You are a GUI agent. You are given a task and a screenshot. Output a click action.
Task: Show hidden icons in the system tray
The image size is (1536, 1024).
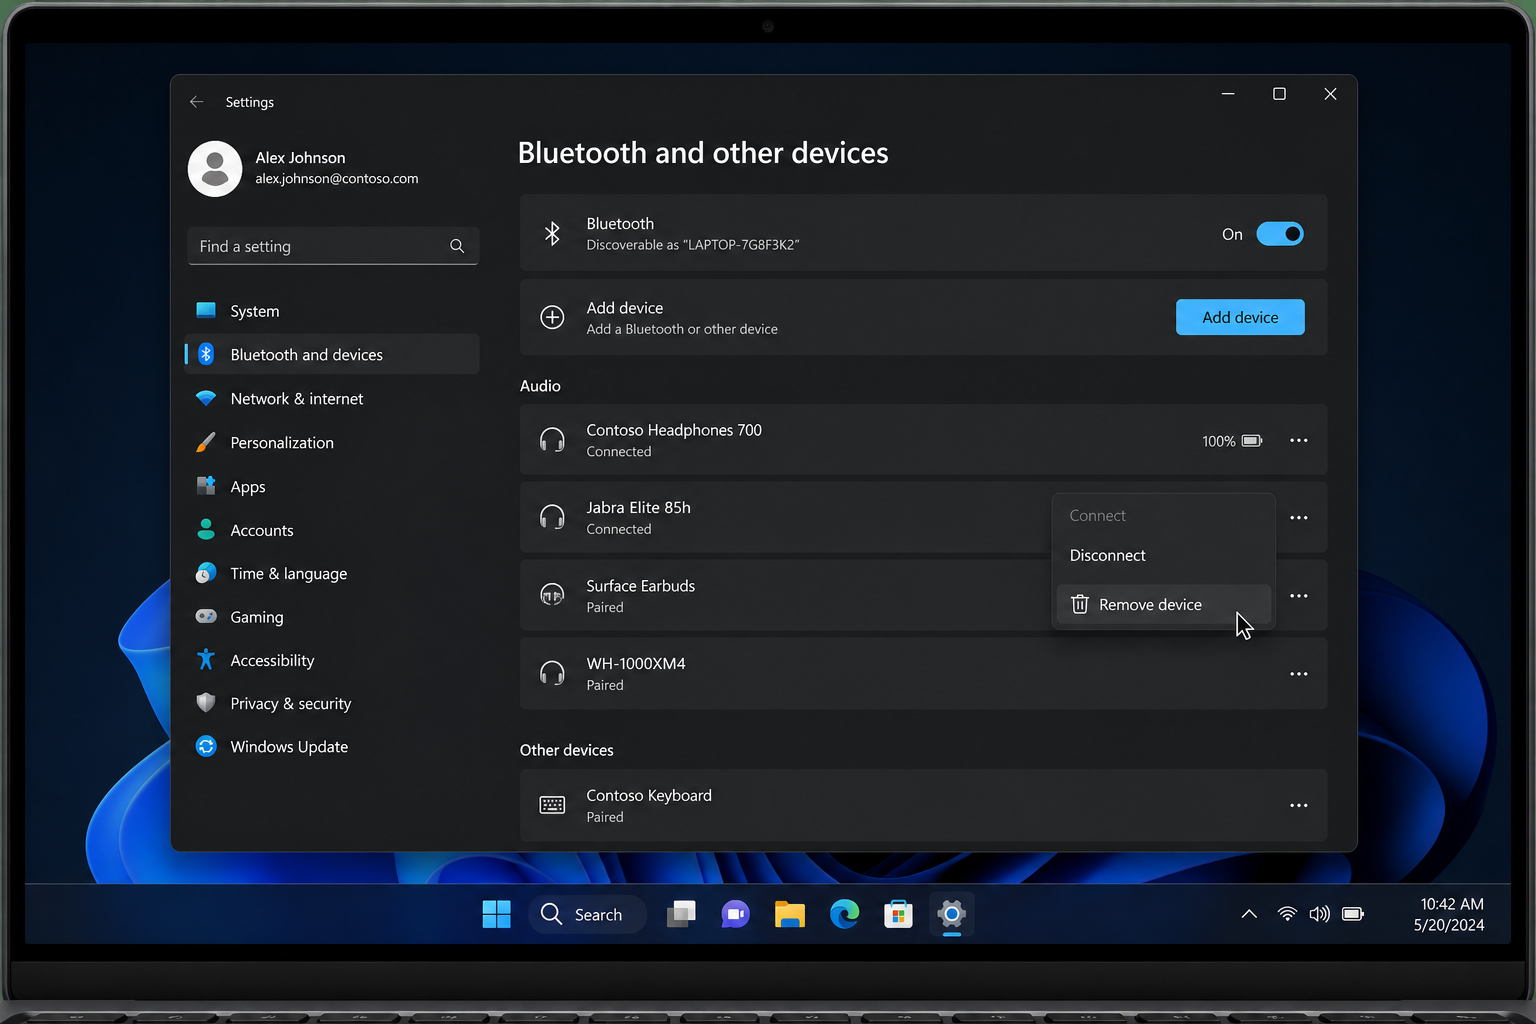1249,913
